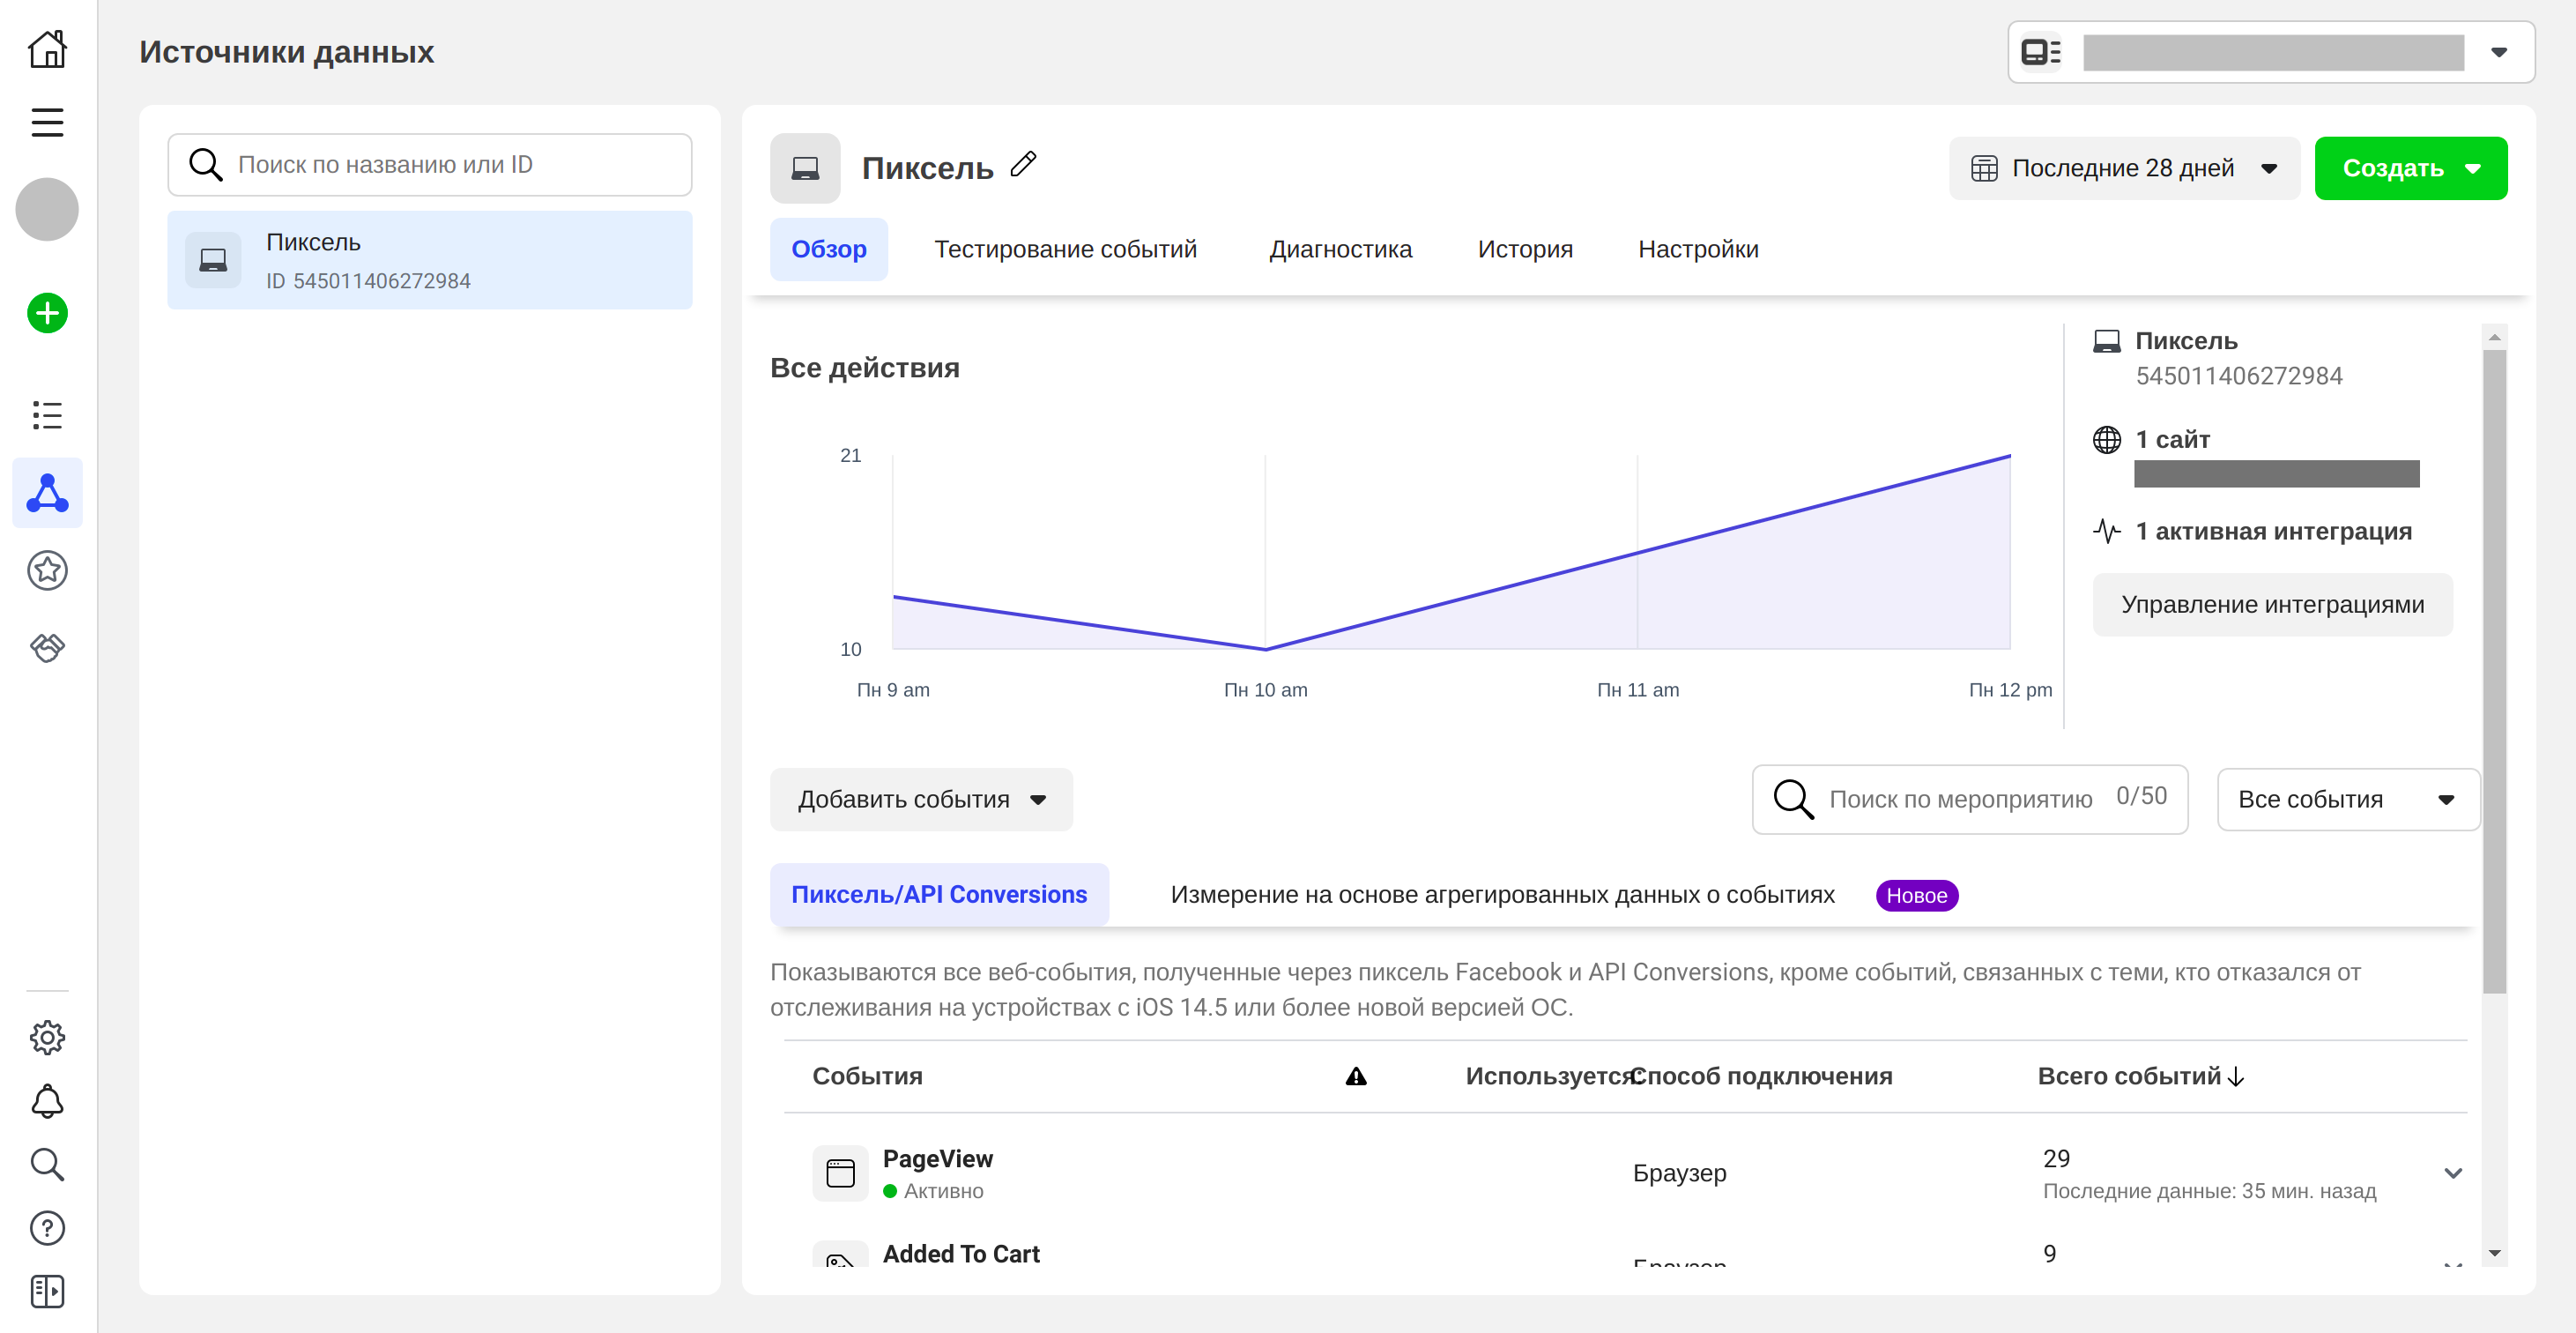
Task: Expand the PageView event row chevron
Action: click(x=2452, y=1173)
